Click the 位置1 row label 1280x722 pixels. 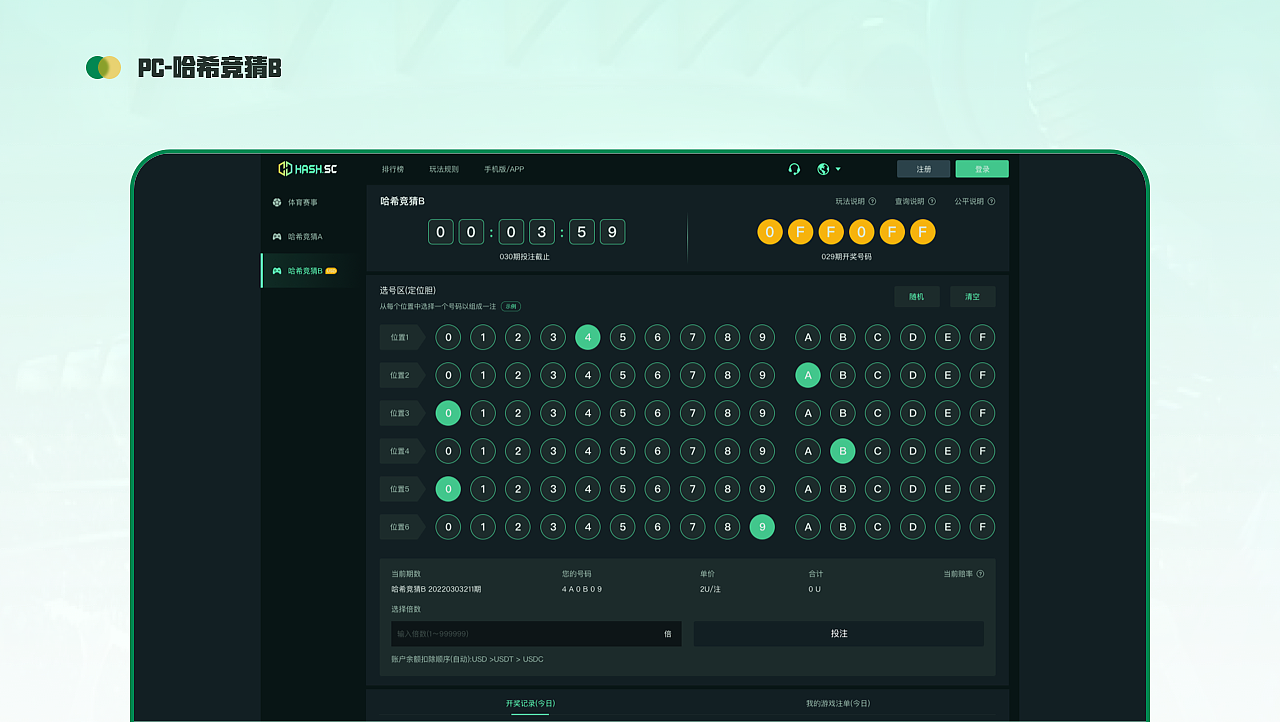point(402,337)
